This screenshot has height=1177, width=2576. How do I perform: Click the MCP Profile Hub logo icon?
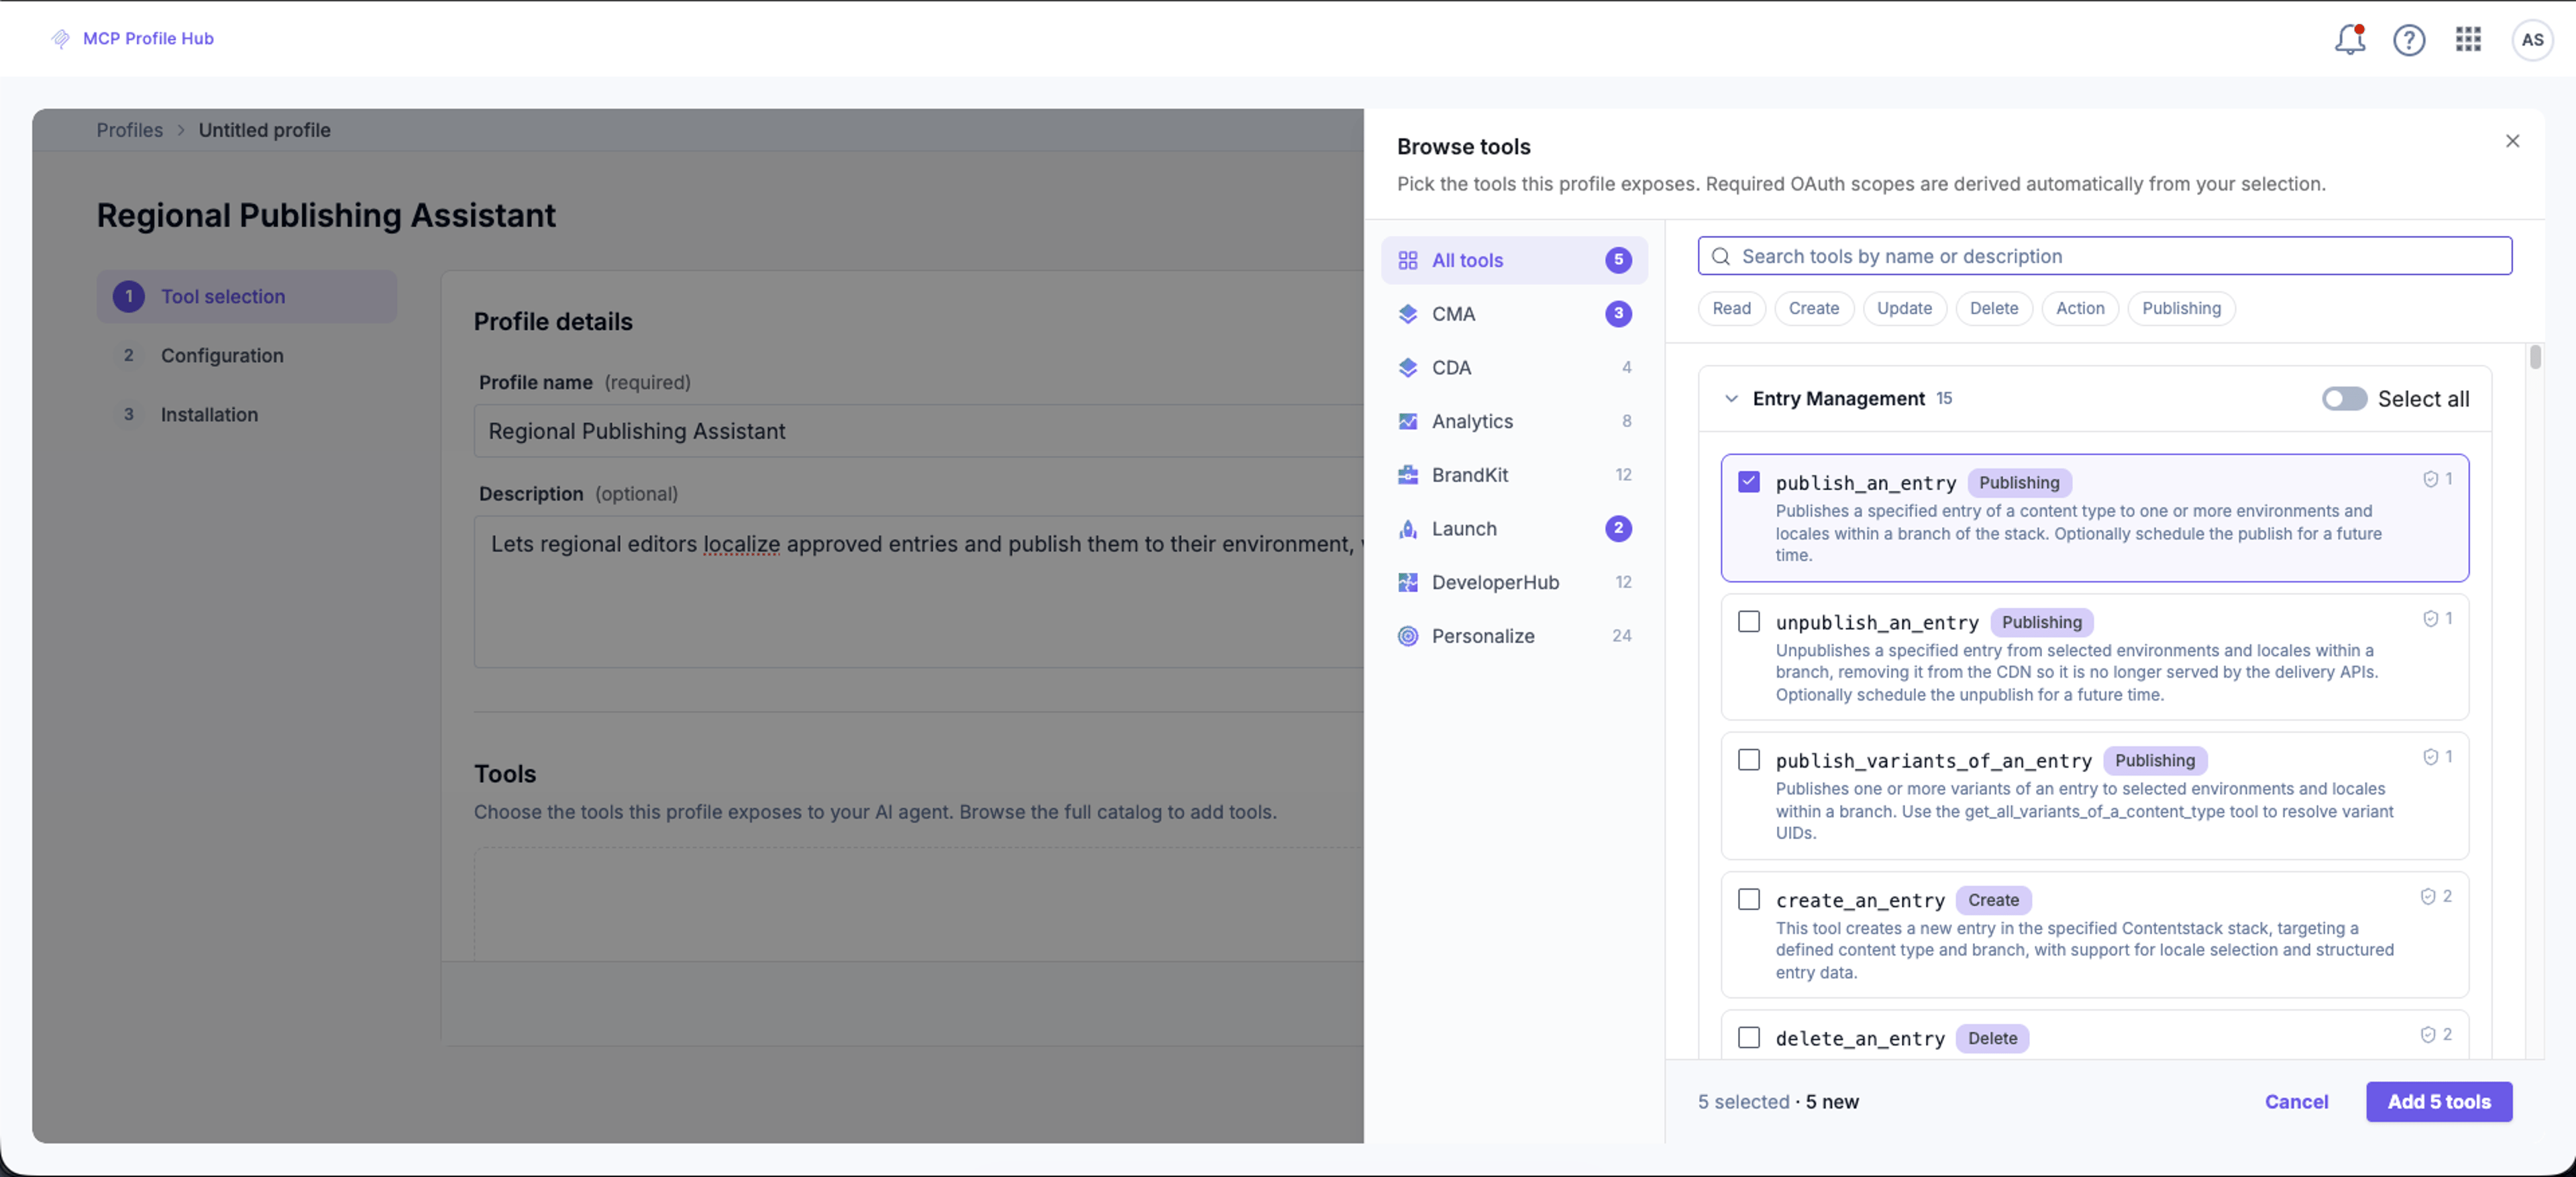click(x=60, y=38)
